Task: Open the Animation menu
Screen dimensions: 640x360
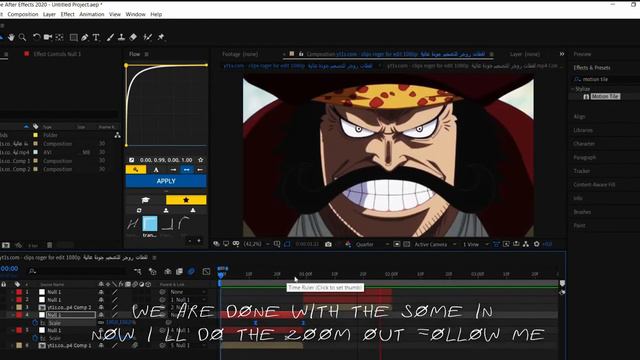Action: (x=92, y=14)
